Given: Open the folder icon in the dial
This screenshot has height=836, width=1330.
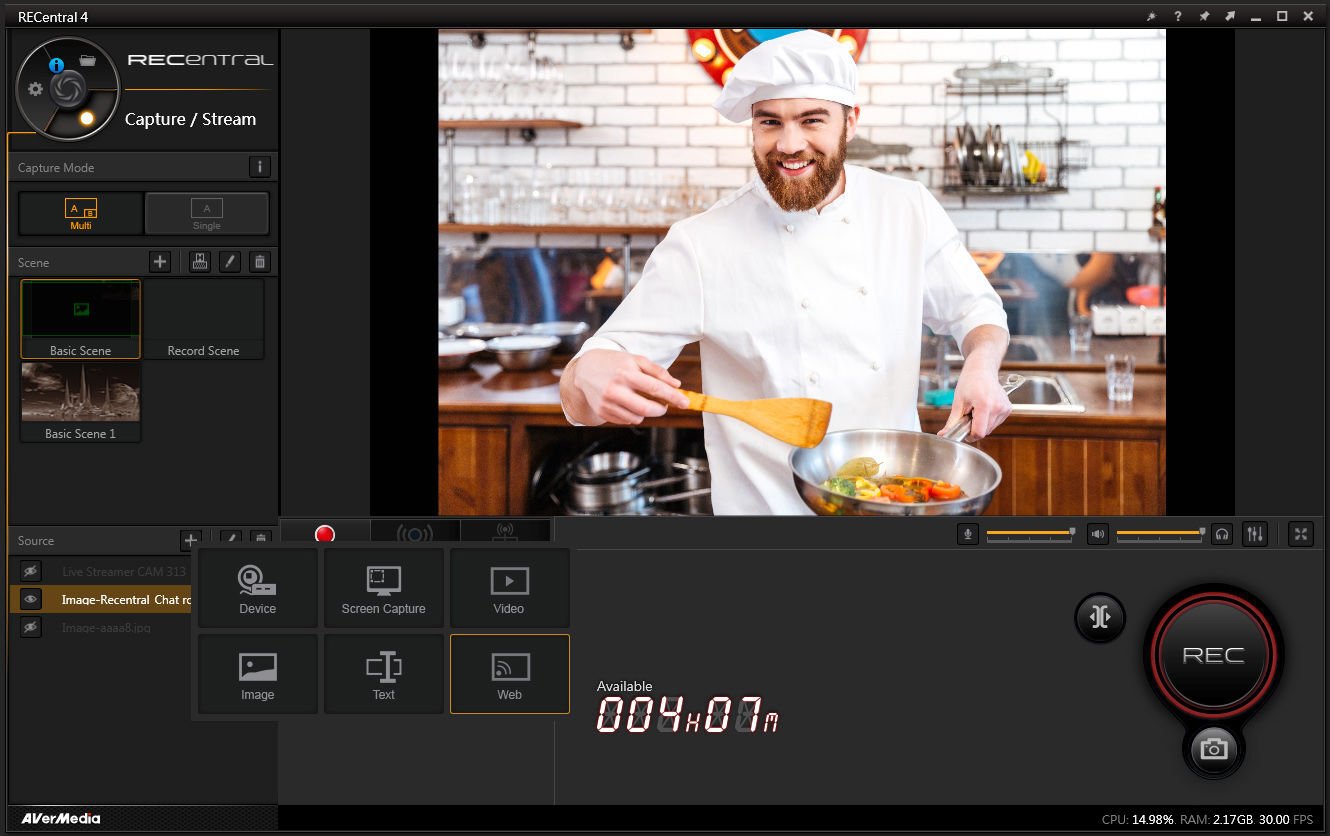Looking at the screenshot, I should pyautogui.click(x=87, y=60).
